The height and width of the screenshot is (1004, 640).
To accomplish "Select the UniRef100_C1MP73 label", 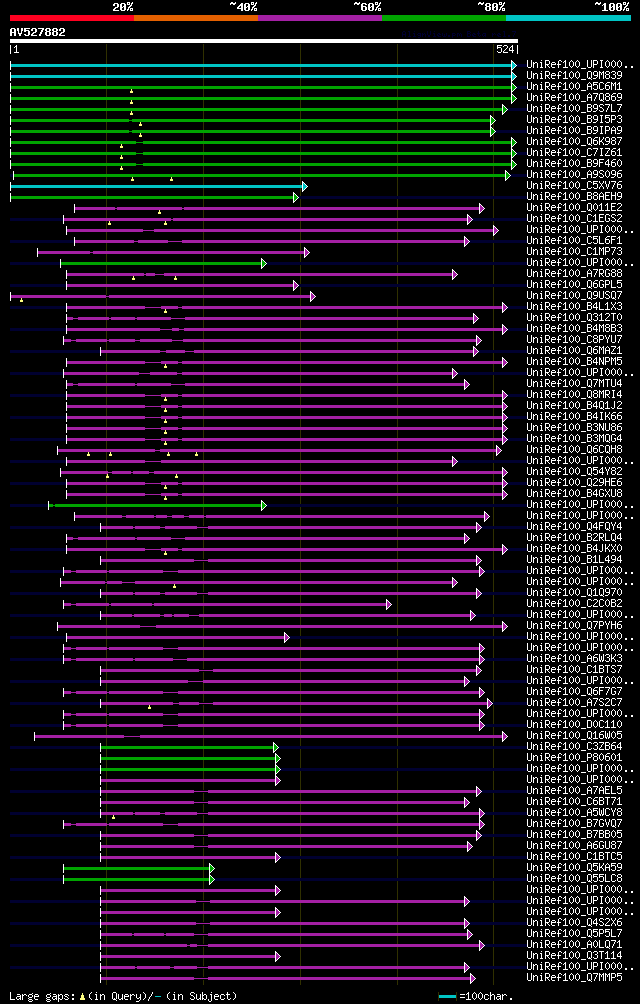I will tap(573, 252).
